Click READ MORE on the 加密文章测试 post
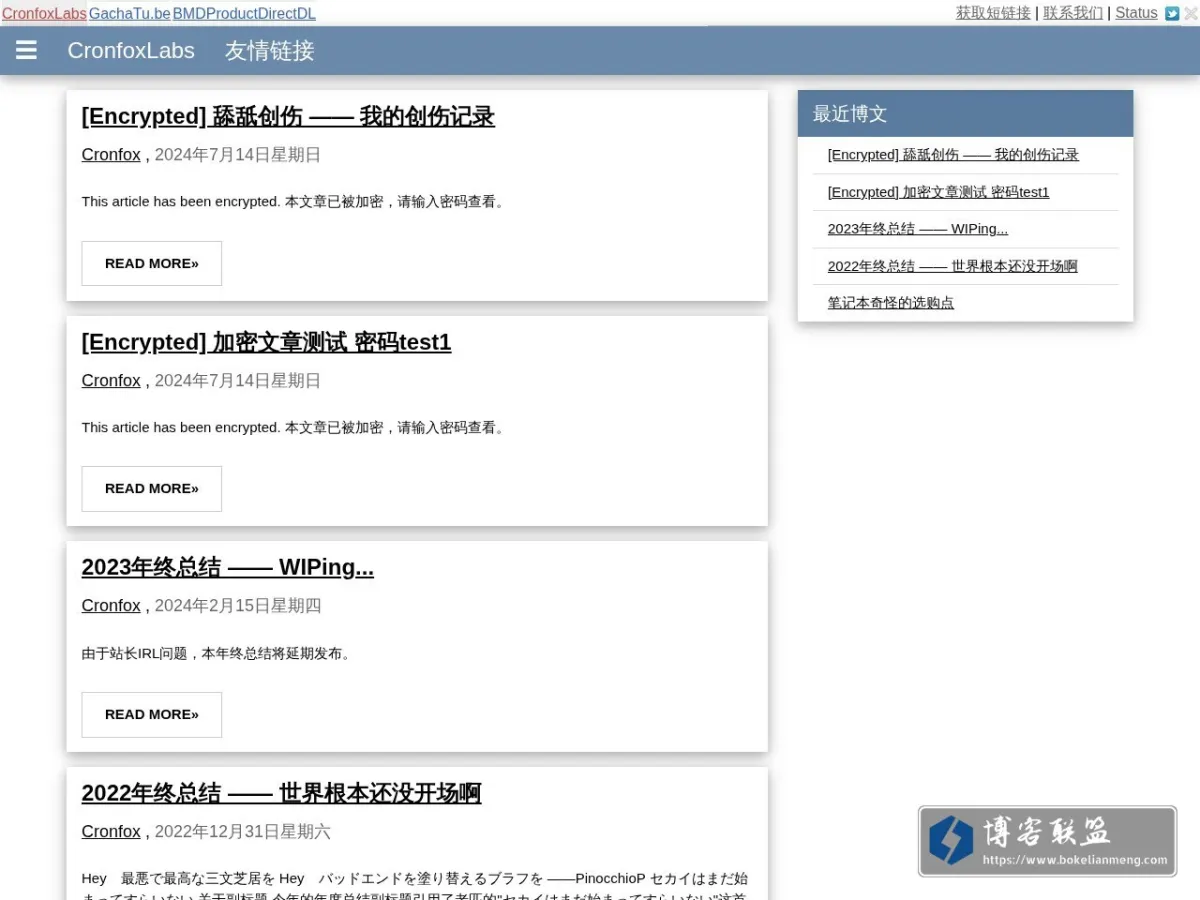Image resolution: width=1200 pixels, height=900 pixels. (152, 488)
